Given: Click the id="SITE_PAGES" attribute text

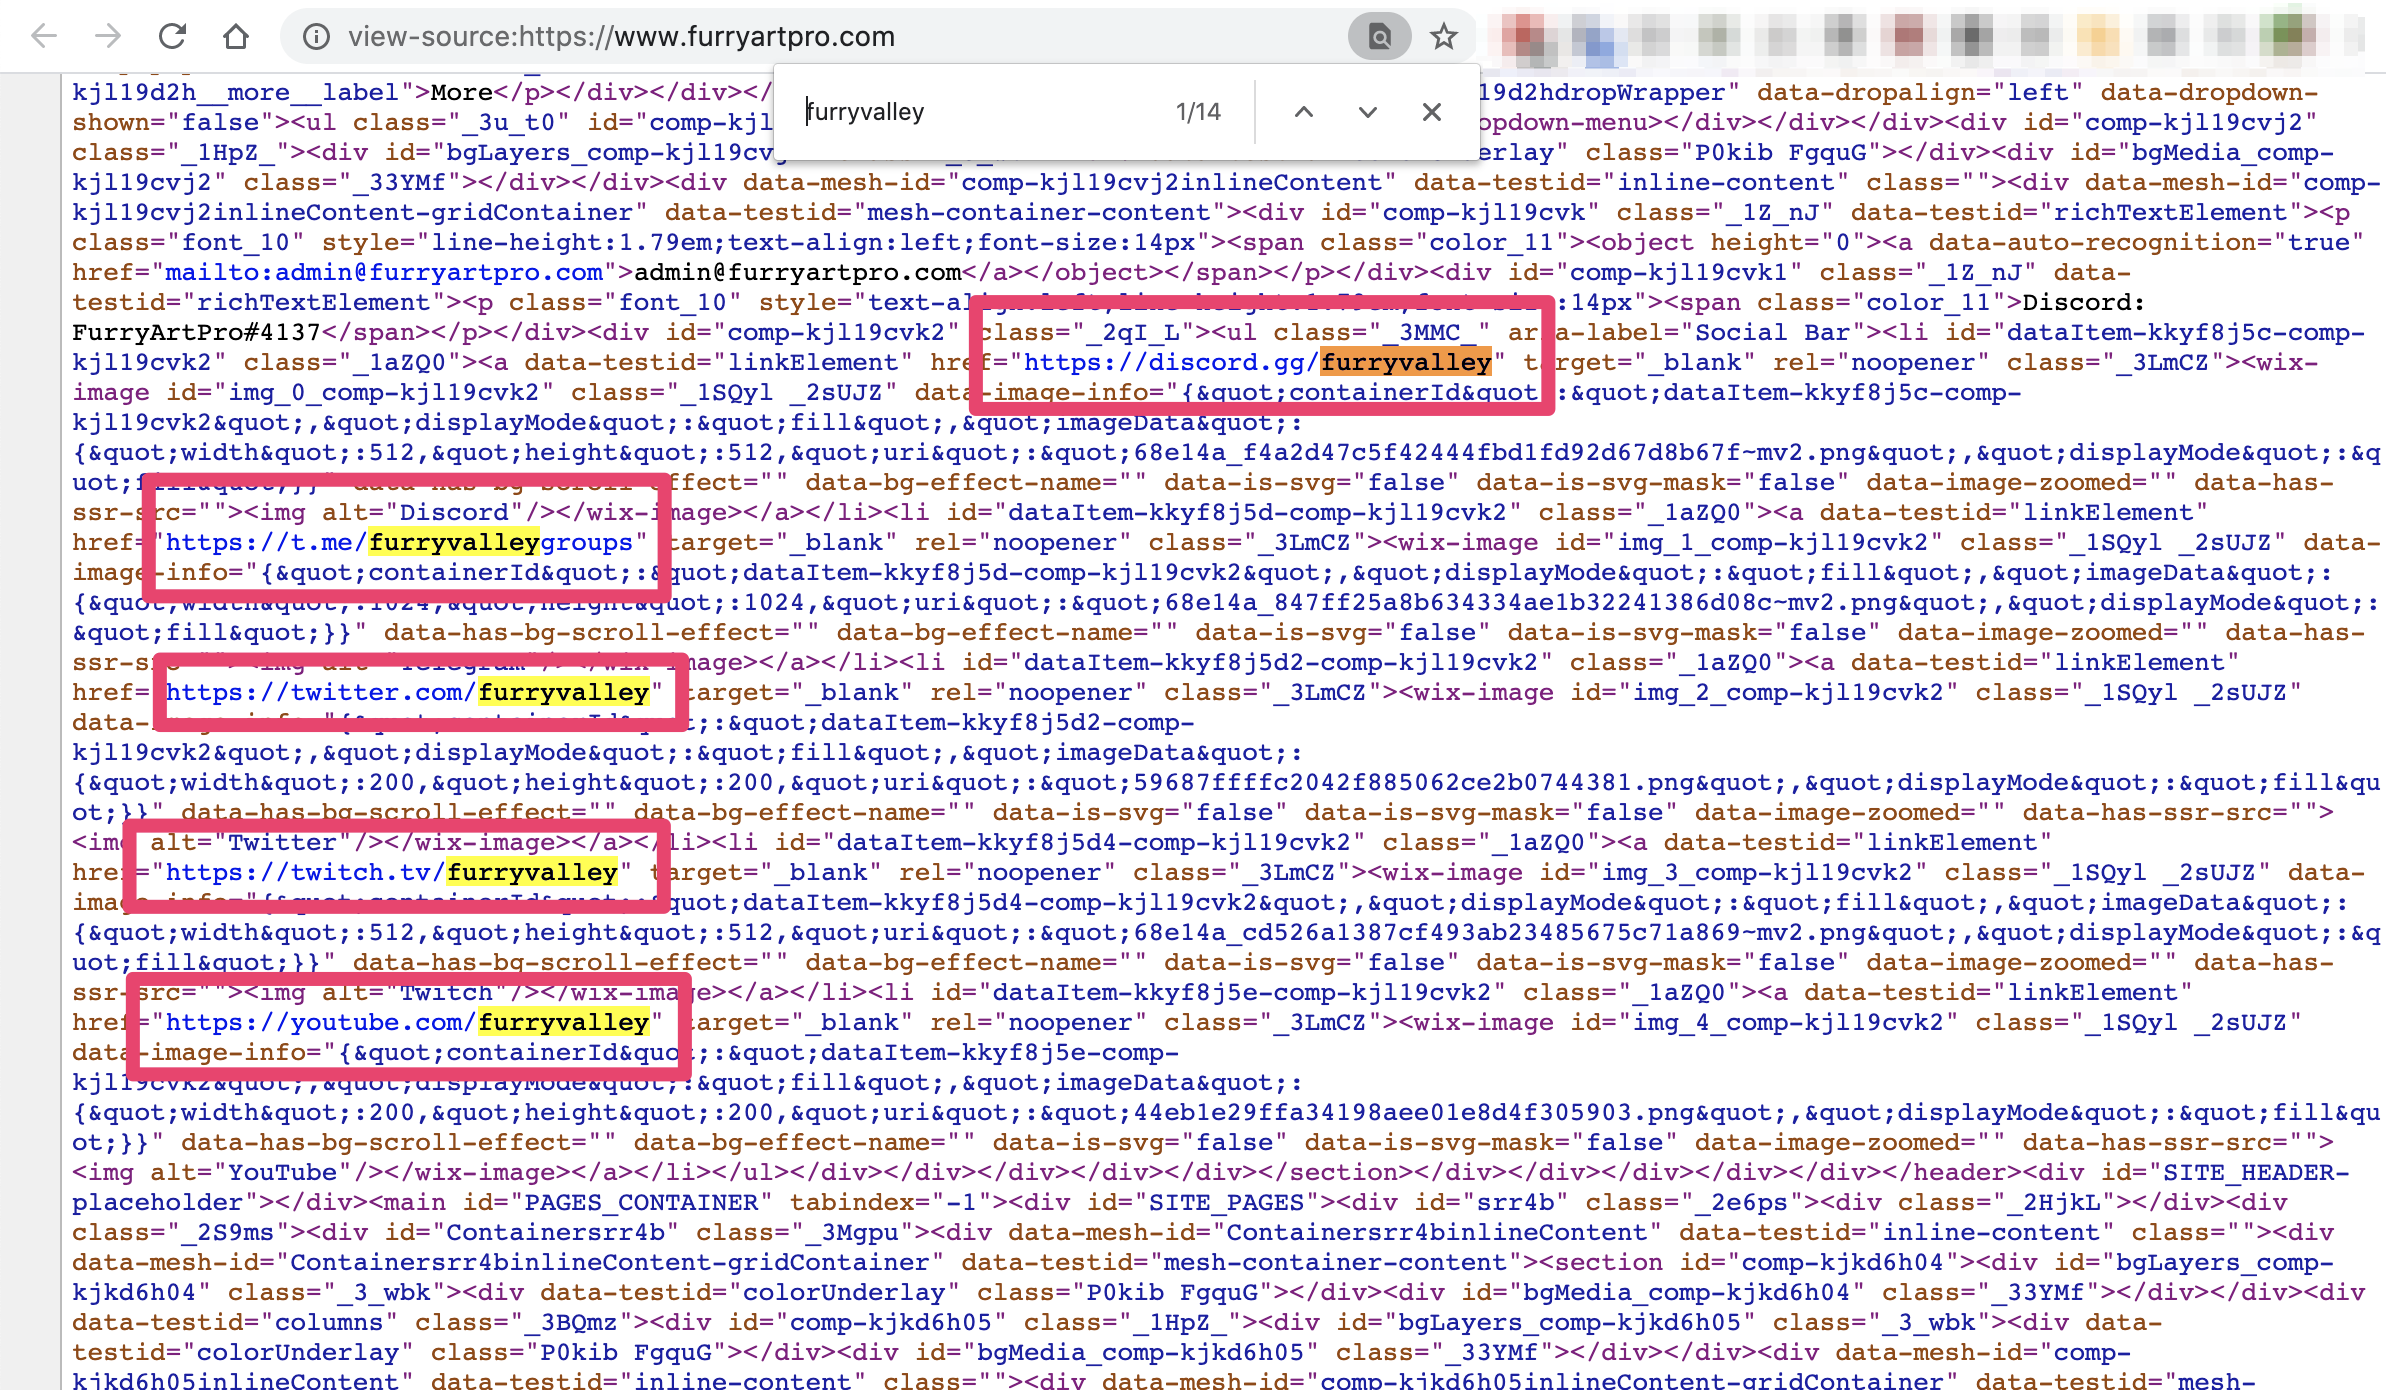Looking at the screenshot, I should (1197, 1202).
